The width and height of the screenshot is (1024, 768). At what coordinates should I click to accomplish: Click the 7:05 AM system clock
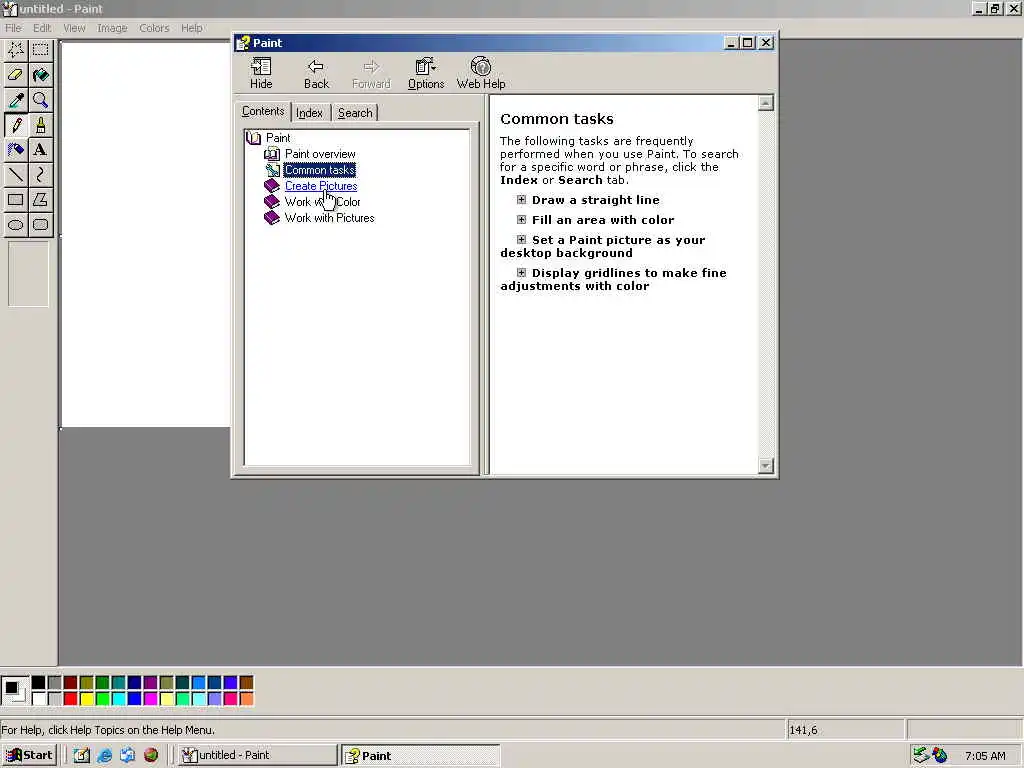click(x=985, y=756)
